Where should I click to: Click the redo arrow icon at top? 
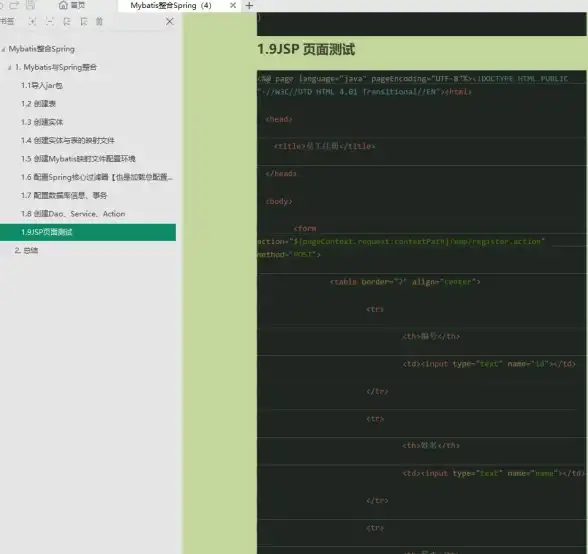coord(15,5)
